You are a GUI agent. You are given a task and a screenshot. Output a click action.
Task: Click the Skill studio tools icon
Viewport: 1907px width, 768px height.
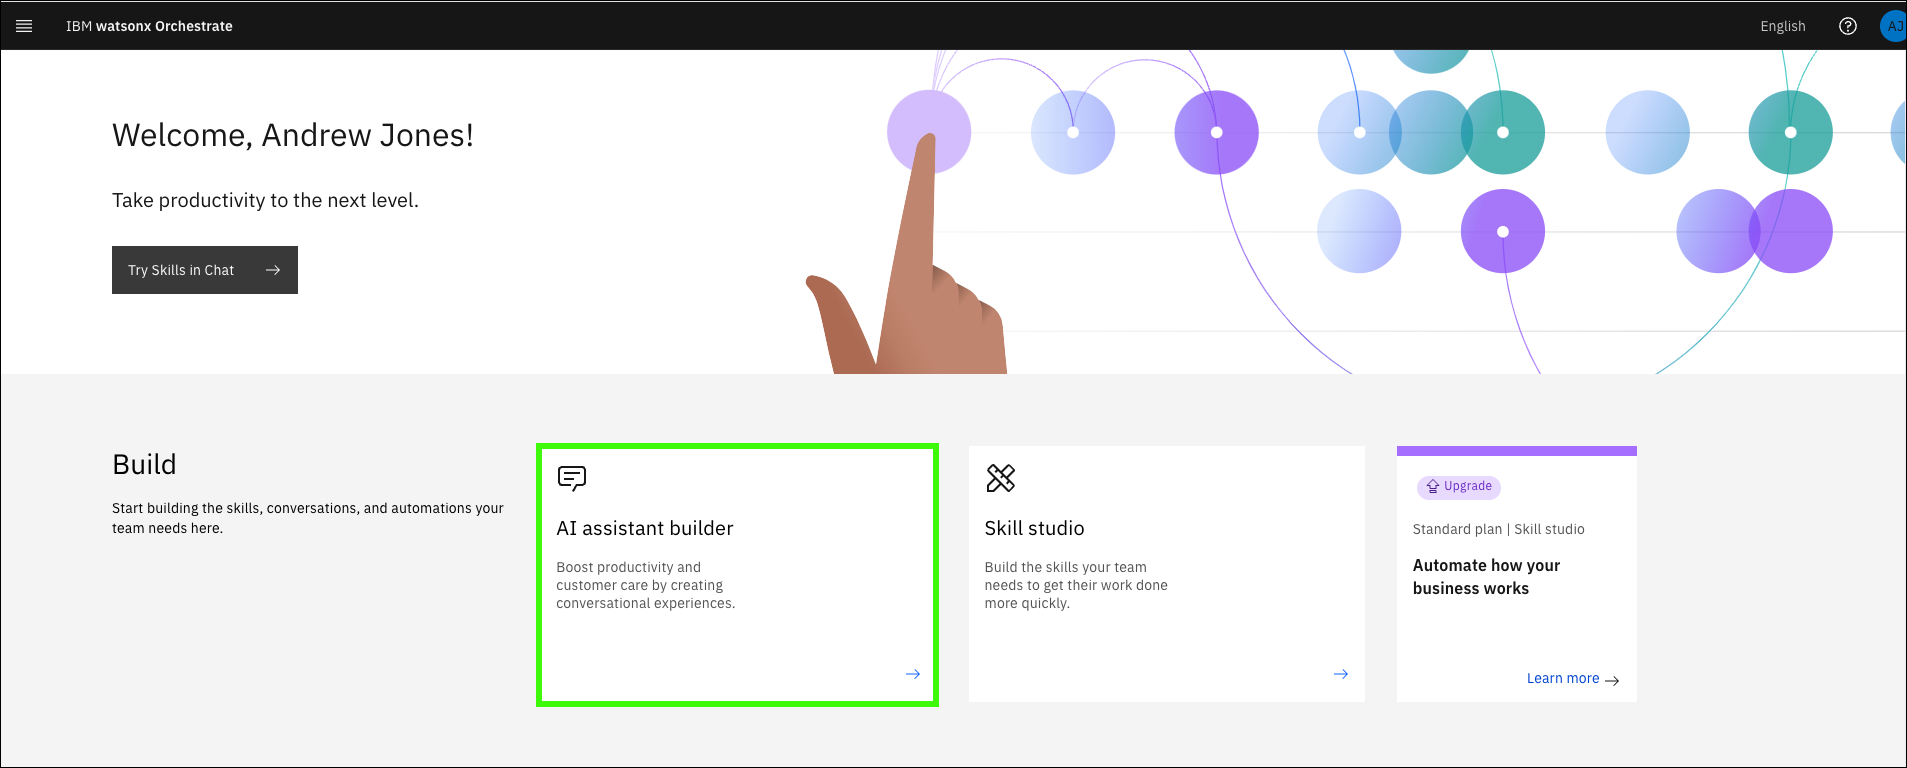(1000, 479)
